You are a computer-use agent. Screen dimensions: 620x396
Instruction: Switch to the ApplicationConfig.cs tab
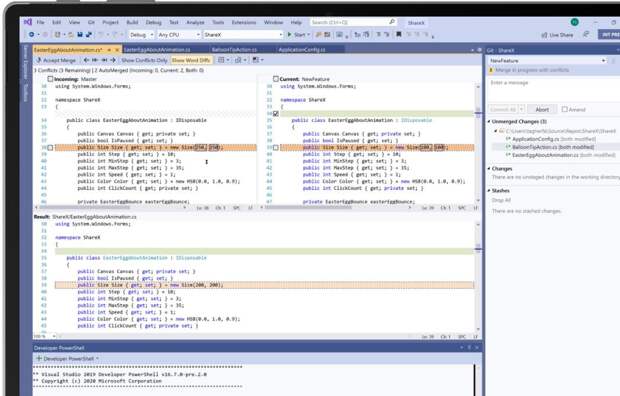coord(302,50)
